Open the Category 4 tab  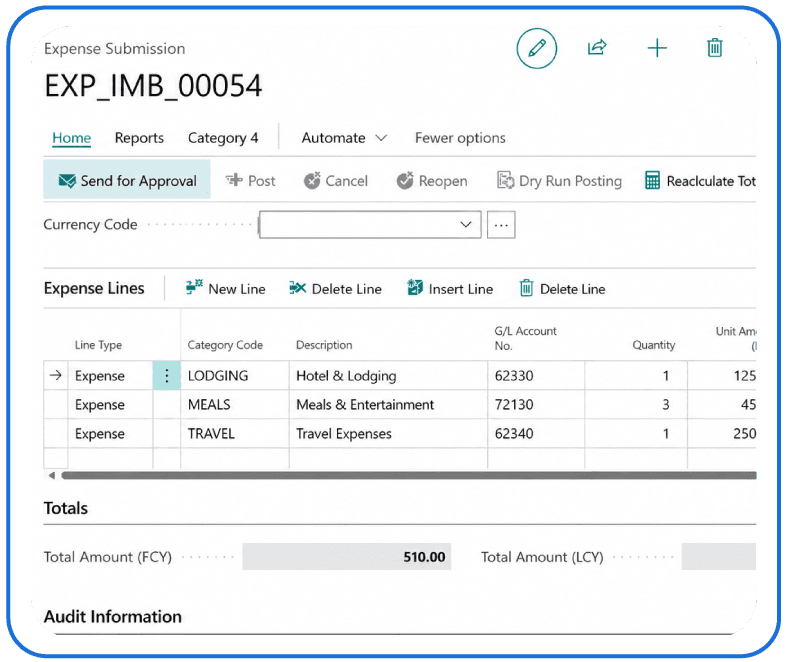point(223,138)
